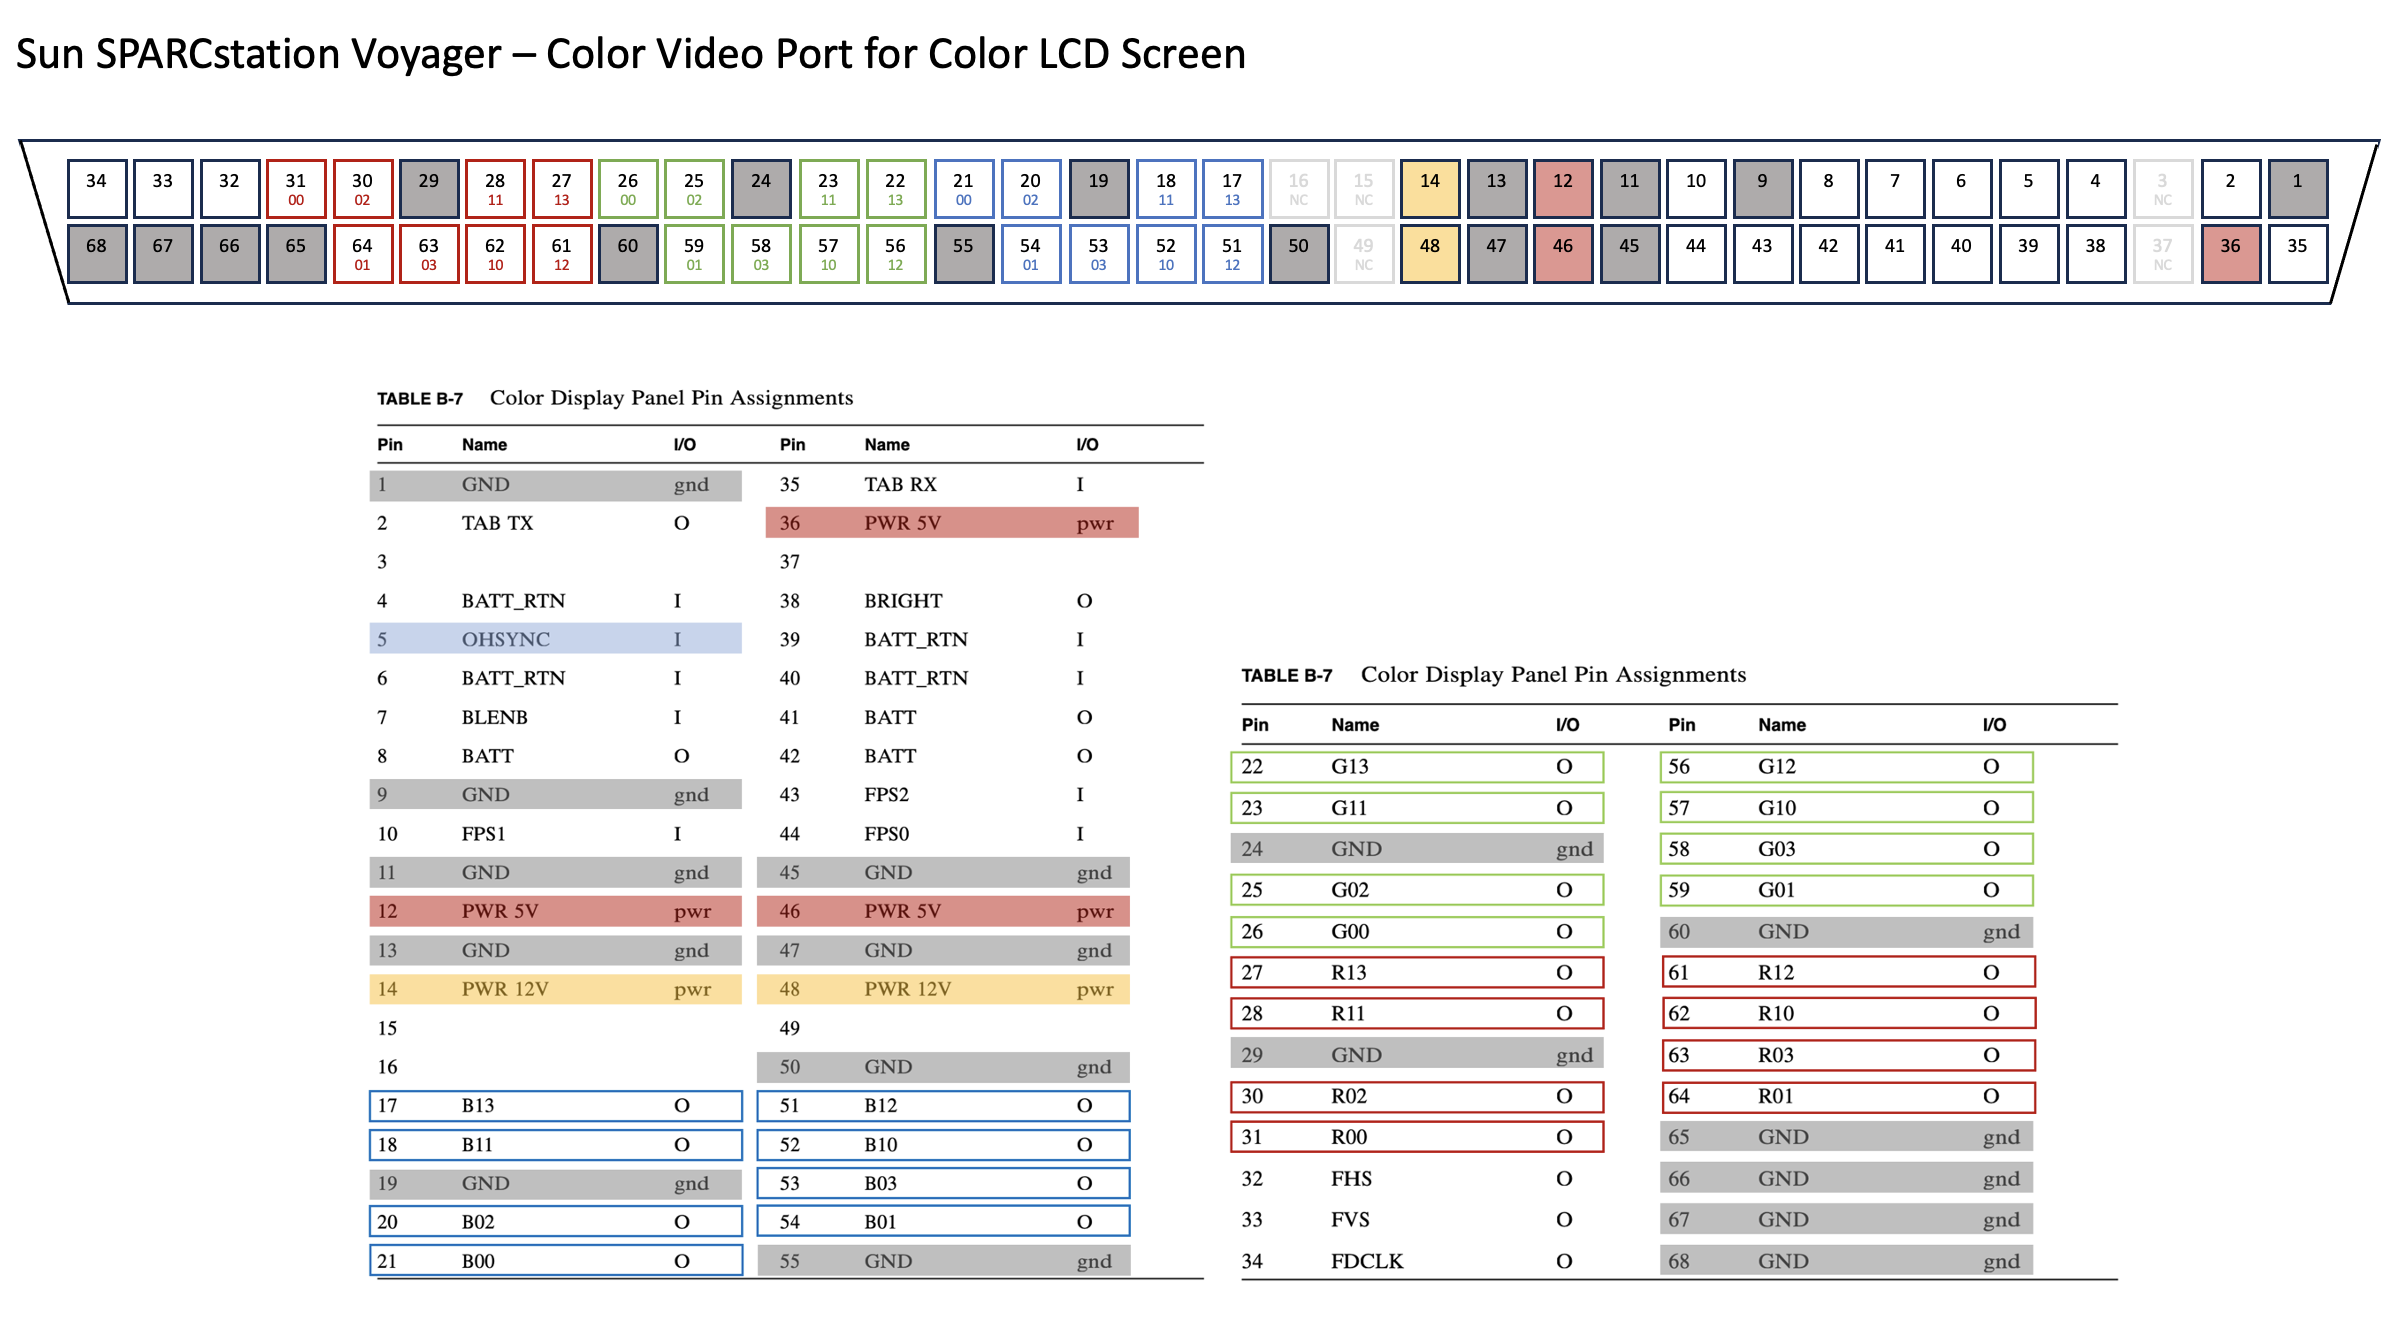Click the greyed-out pin 16 NC box
Screen dimensions: 2408x1328
(1298, 188)
